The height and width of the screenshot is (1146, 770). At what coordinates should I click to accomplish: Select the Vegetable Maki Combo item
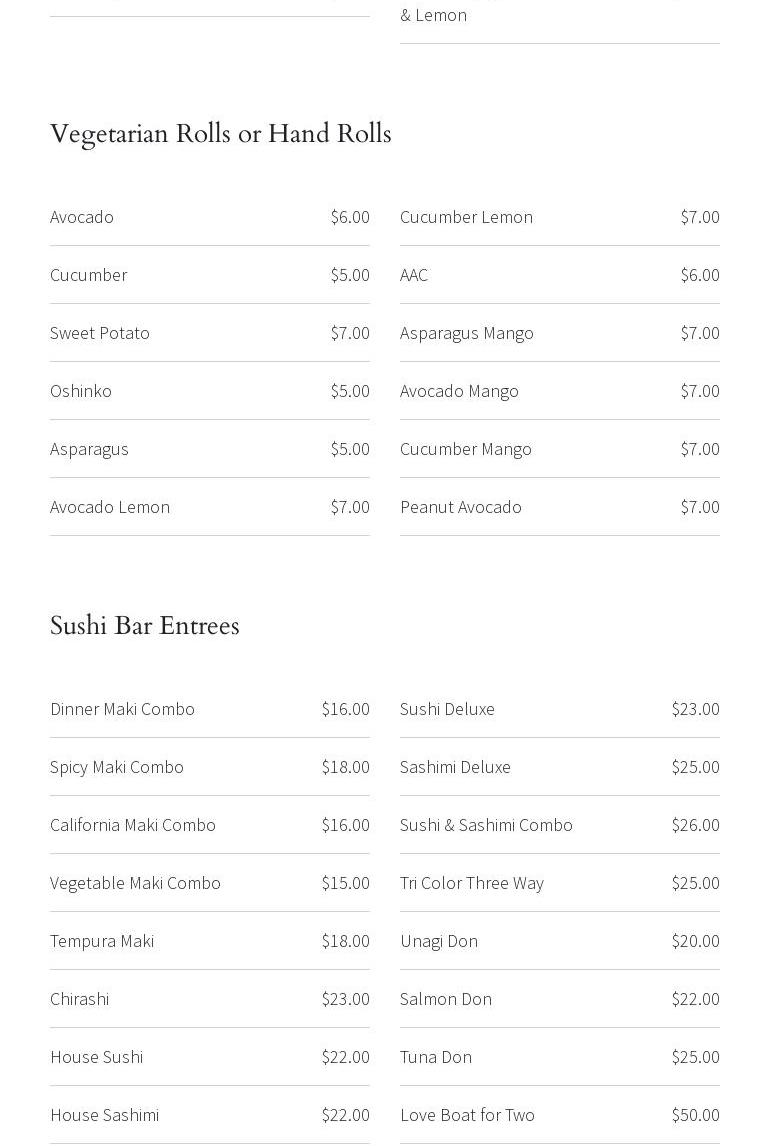coord(135,883)
